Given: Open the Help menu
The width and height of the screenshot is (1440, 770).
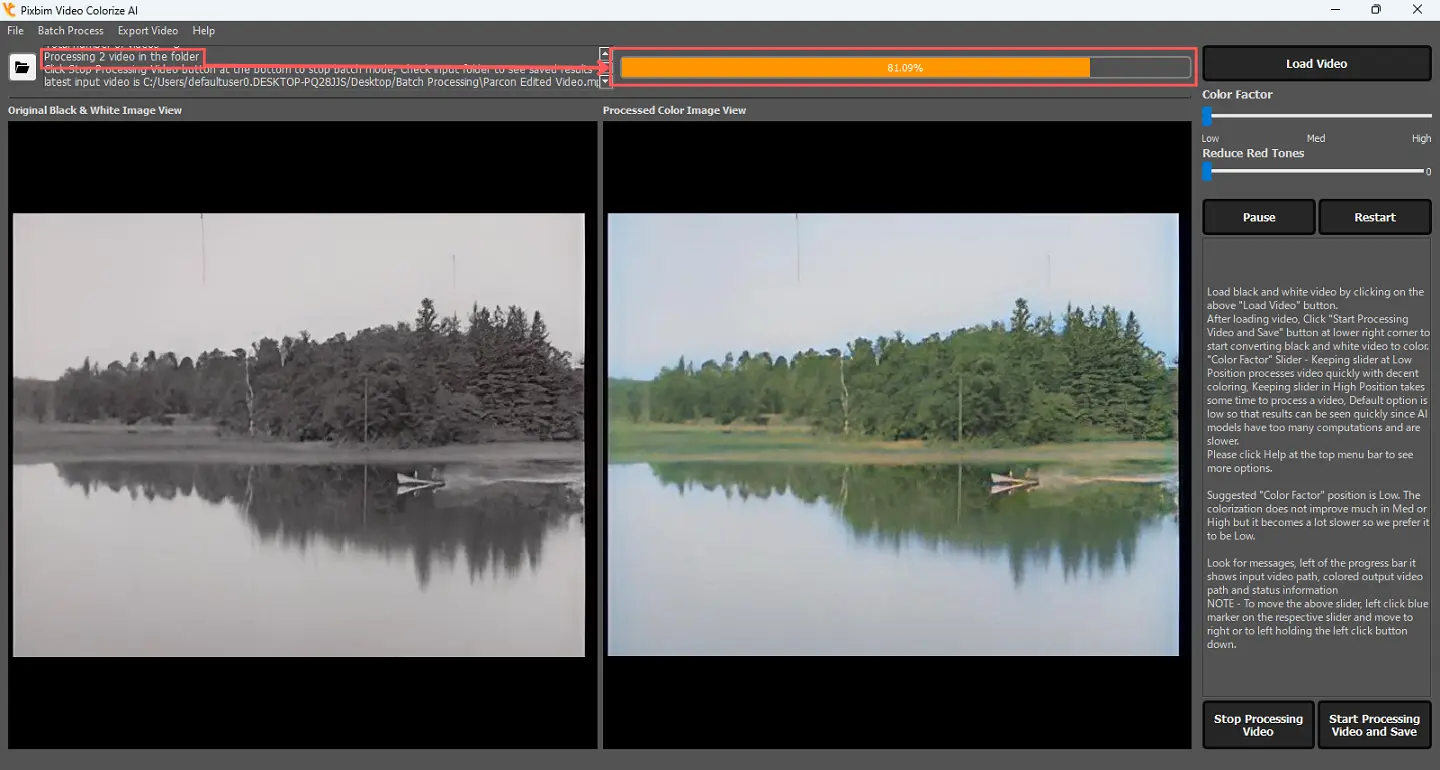Looking at the screenshot, I should (203, 31).
